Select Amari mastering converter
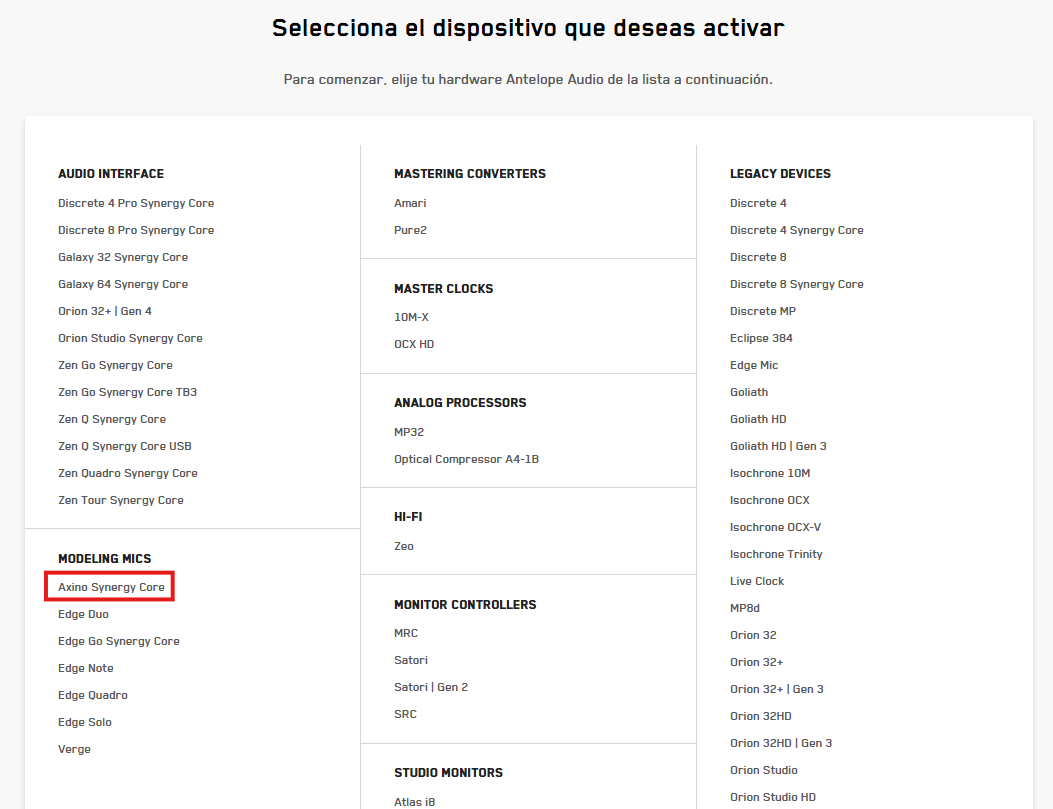1053x809 pixels. (x=410, y=203)
